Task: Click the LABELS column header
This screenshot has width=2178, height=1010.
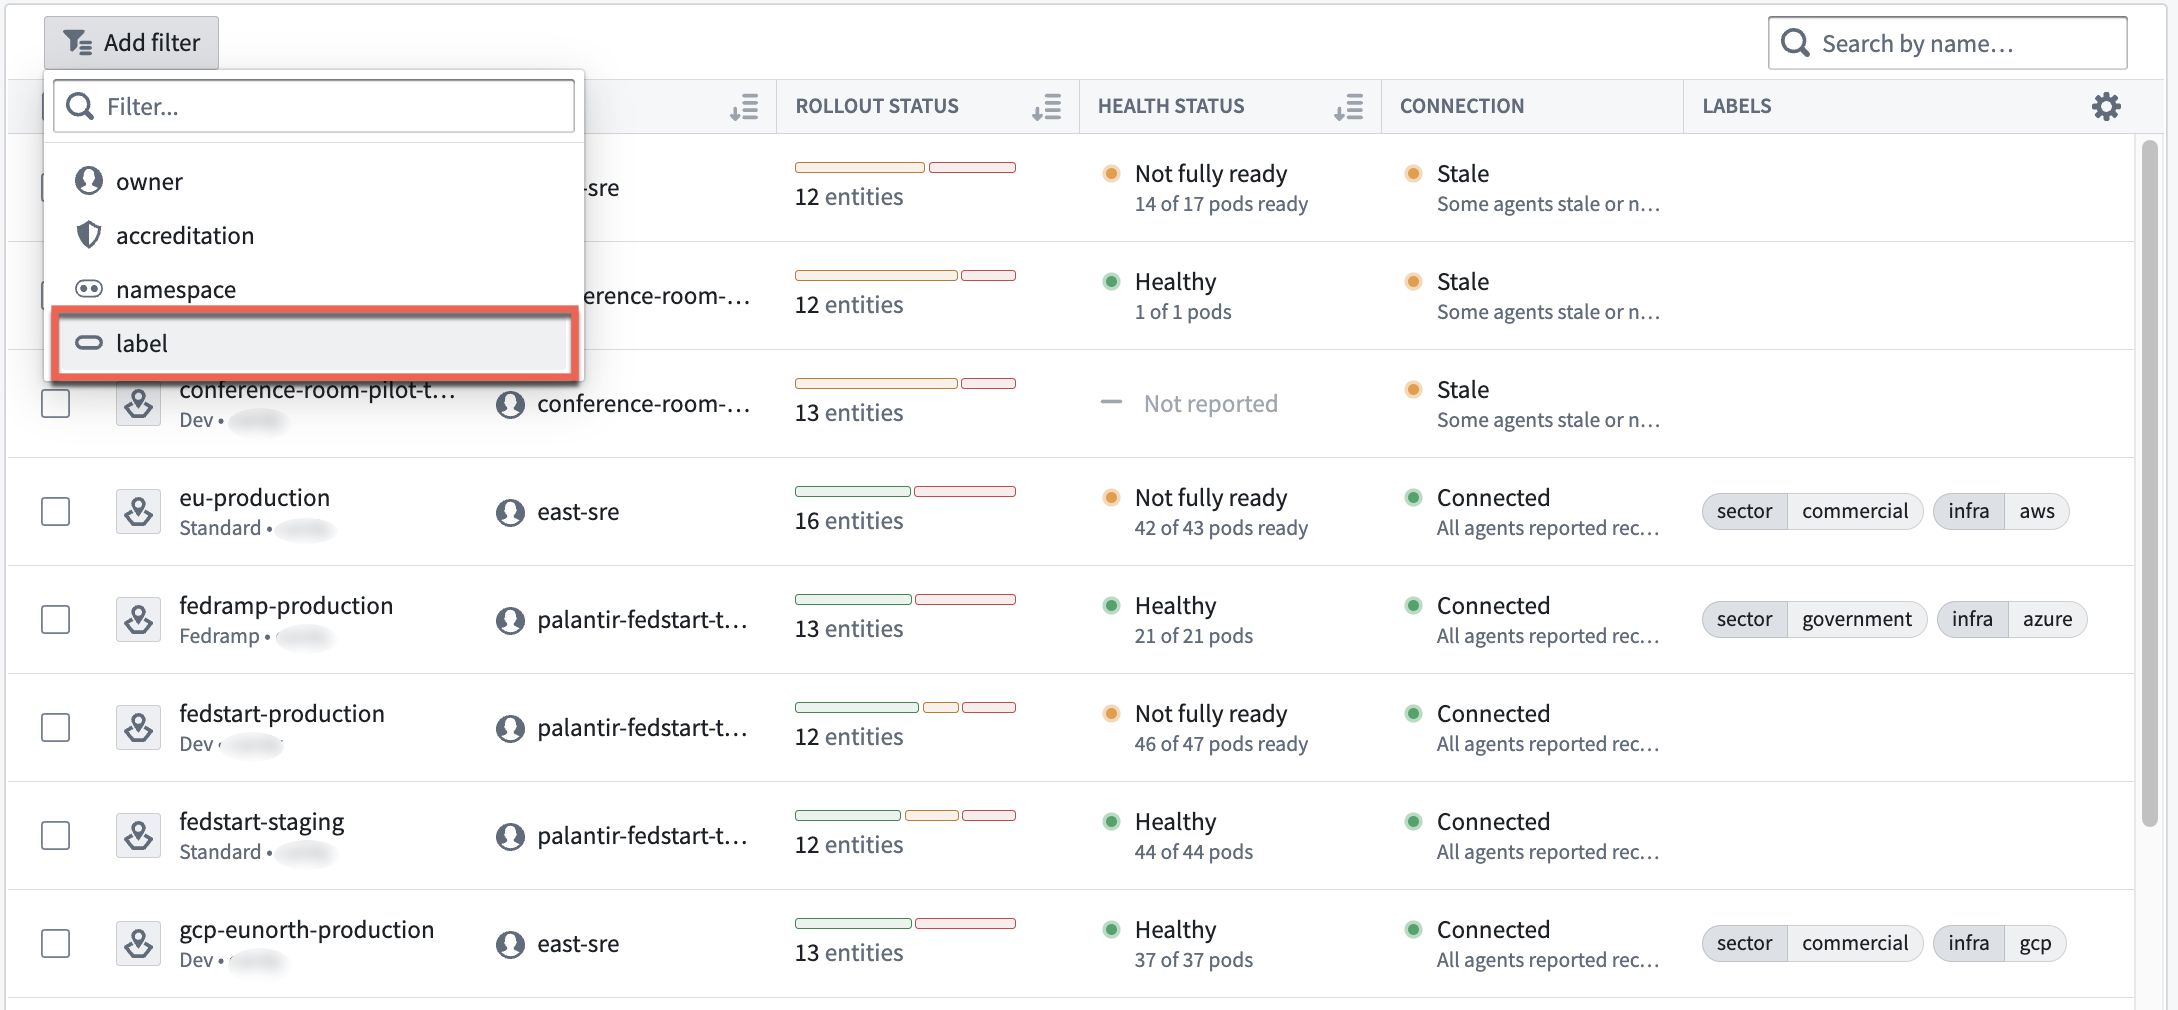Action: [x=1737, y=106]
